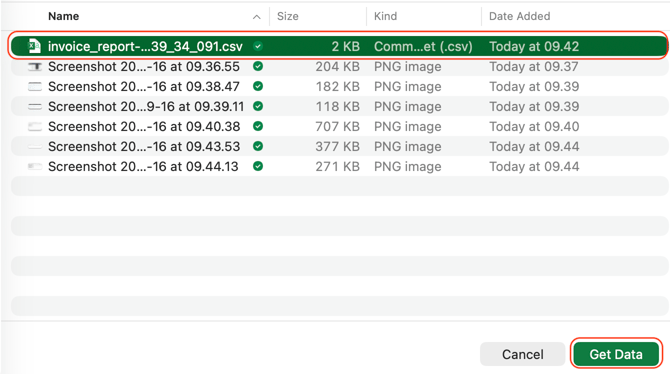Click sync status checkmark for Screenshot 09.39.11

click(258, 106)
